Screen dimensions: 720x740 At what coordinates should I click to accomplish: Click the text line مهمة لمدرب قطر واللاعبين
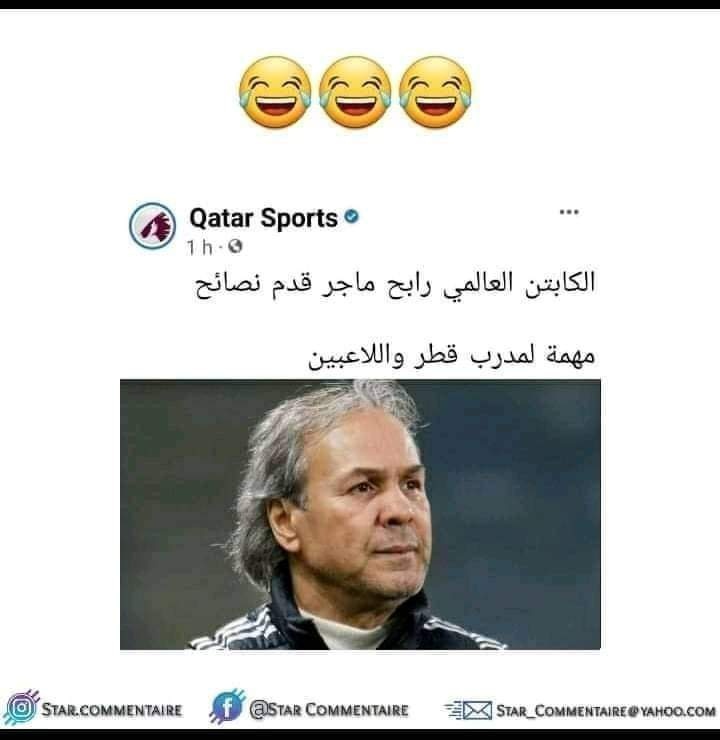point(452,355)
